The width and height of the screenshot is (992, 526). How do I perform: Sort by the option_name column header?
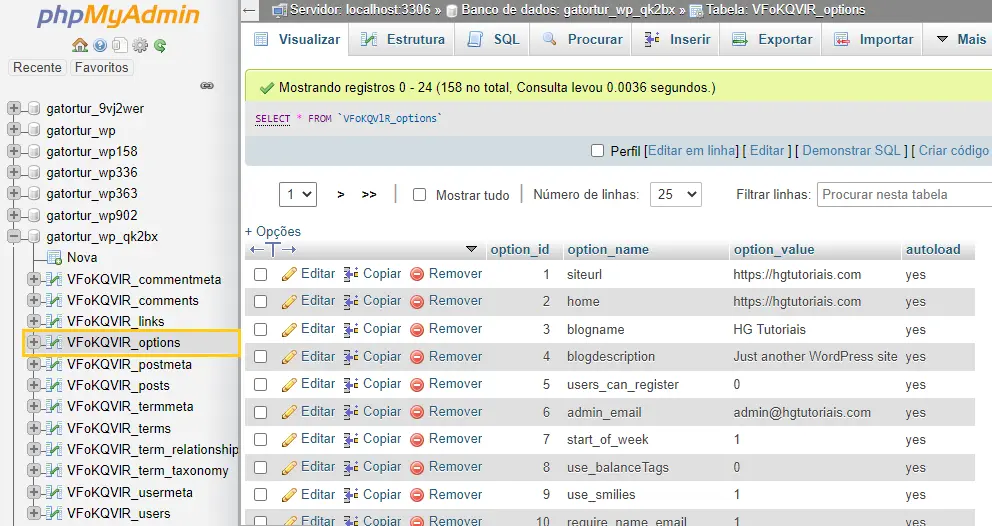pos(608,249)
